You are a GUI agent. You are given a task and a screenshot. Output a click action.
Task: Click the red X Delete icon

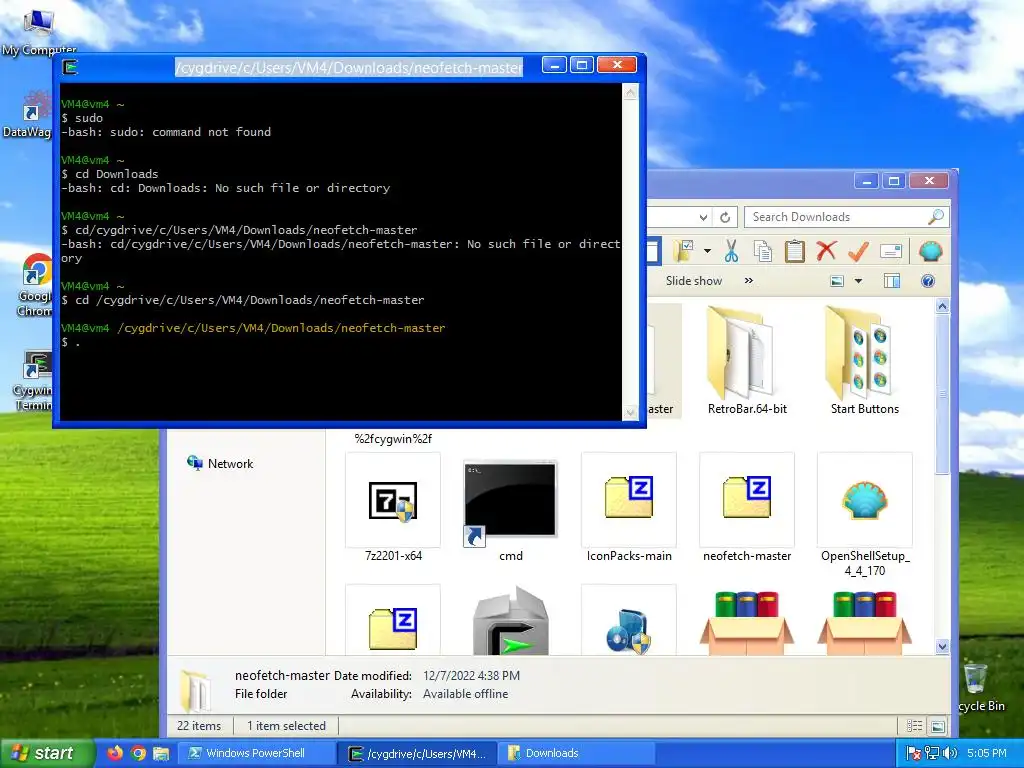click(826, 250)
